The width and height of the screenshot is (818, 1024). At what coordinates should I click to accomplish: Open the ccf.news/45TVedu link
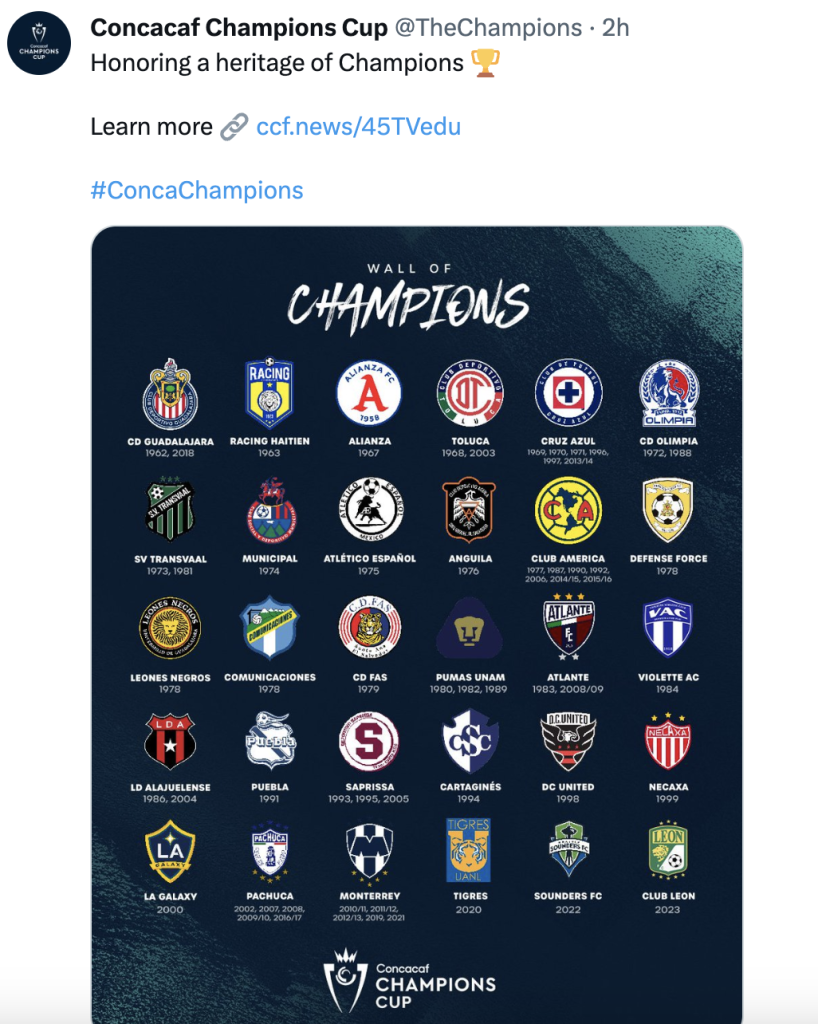358,127
